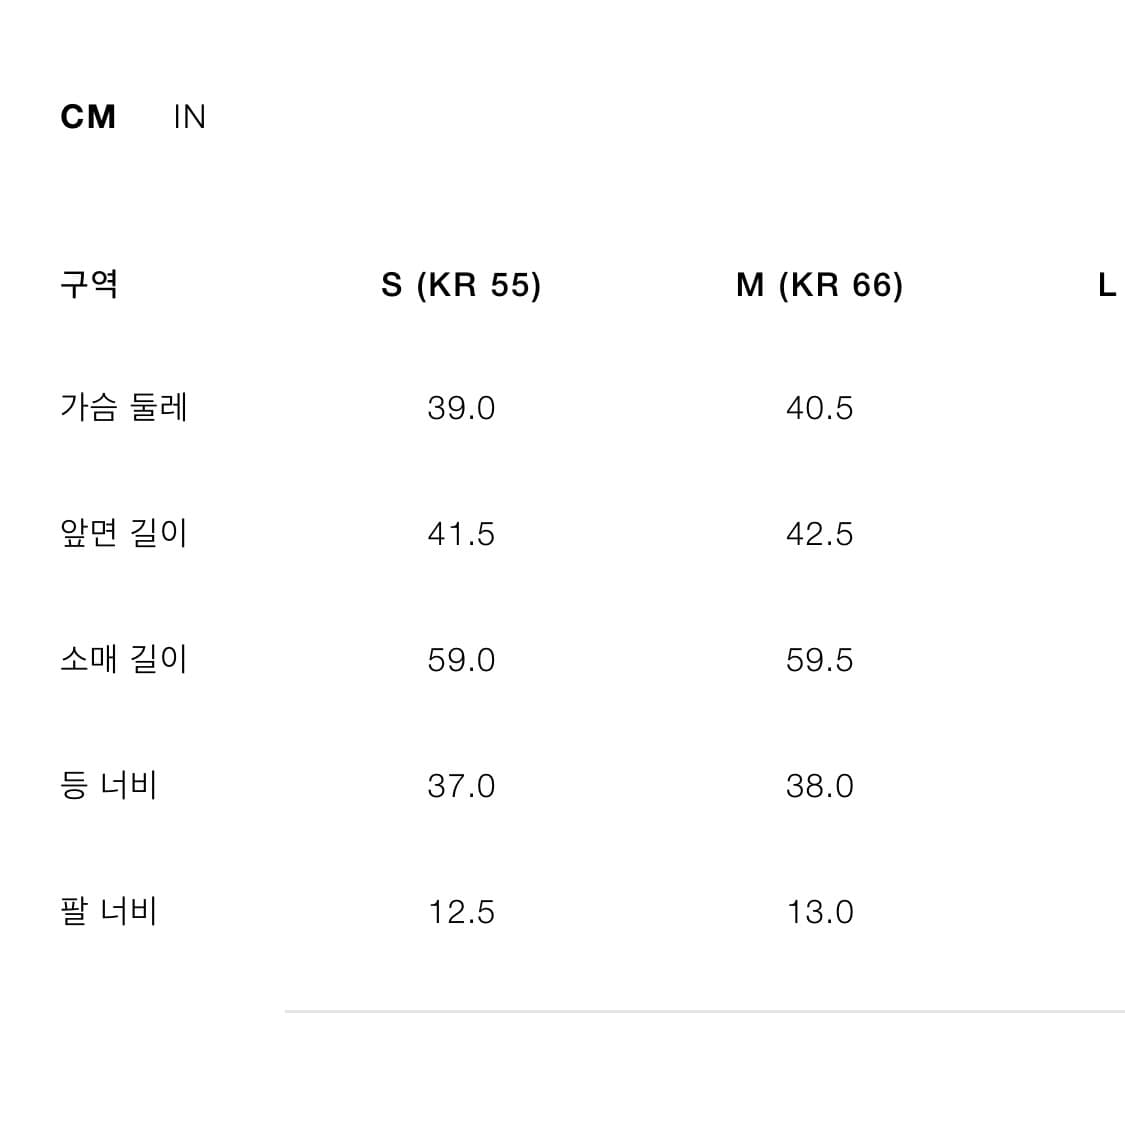1125x1125 pixels.
Task: Select the L size column header
Action: pyautogui.click(x=1107, y=285)
